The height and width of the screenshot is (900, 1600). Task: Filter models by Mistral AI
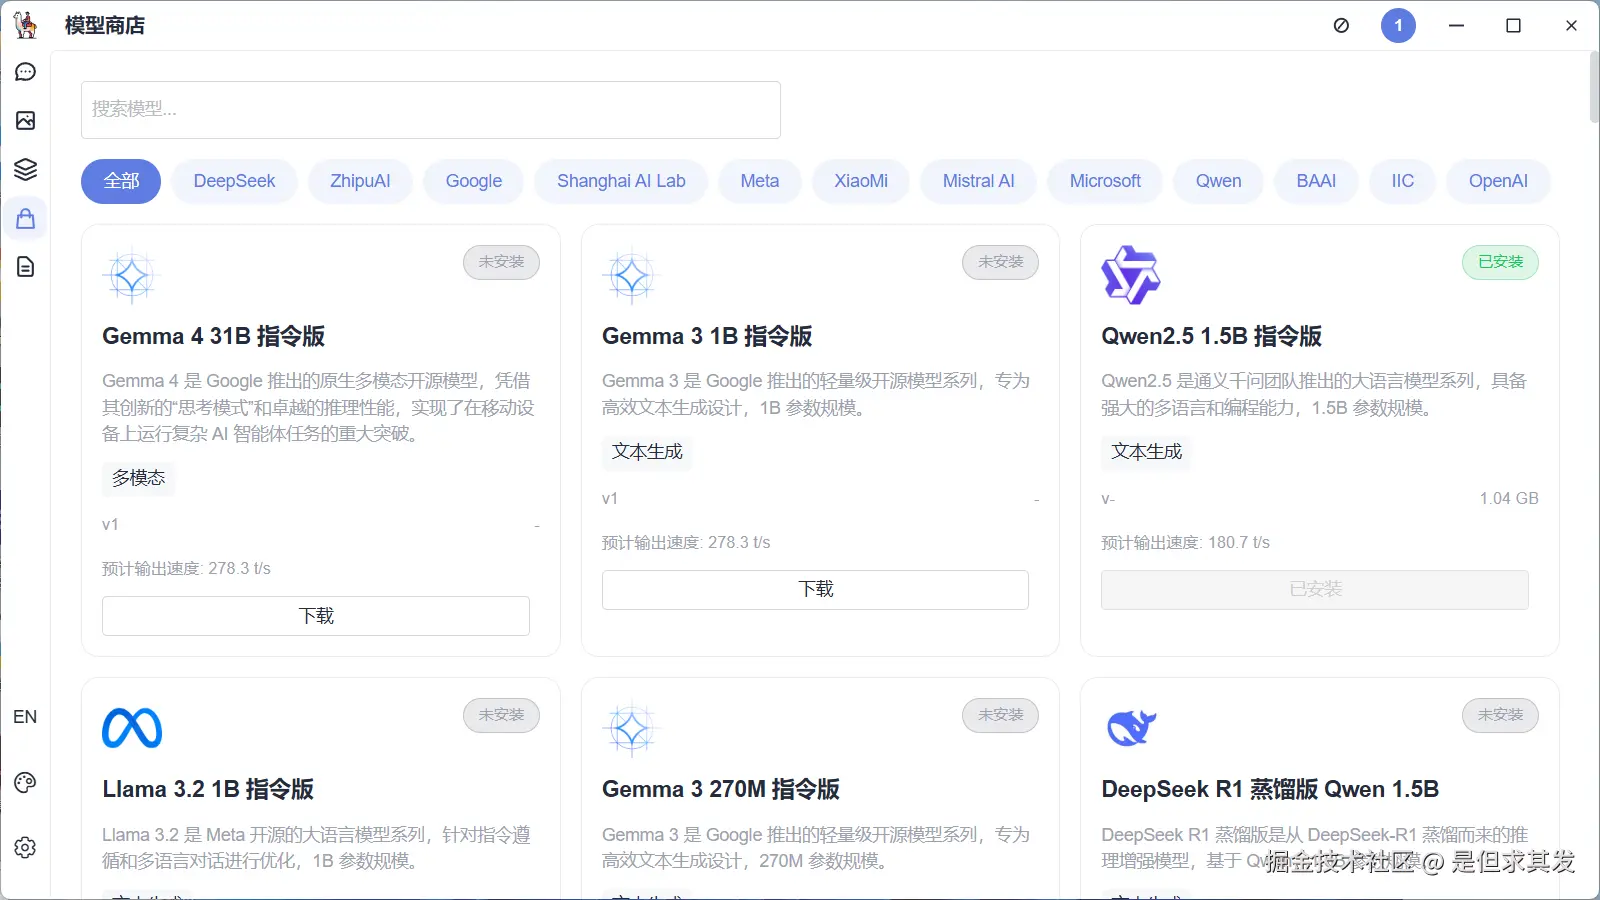pos(978,181)
